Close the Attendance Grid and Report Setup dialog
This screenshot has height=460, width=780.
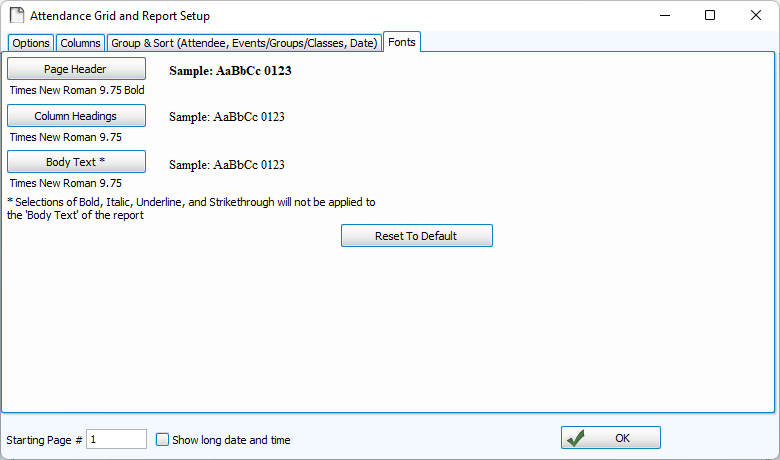[x=755, y=16]
